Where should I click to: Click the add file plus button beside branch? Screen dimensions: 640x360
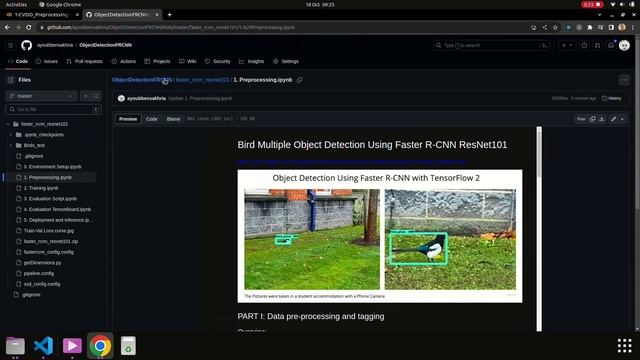pos(85,96)
